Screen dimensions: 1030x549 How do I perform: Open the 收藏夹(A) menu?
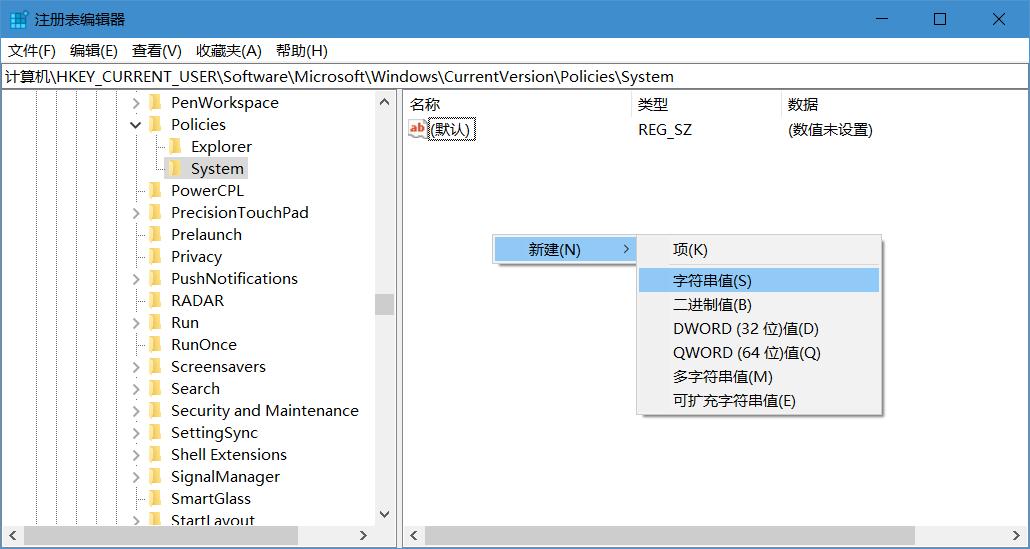(228, 51)
